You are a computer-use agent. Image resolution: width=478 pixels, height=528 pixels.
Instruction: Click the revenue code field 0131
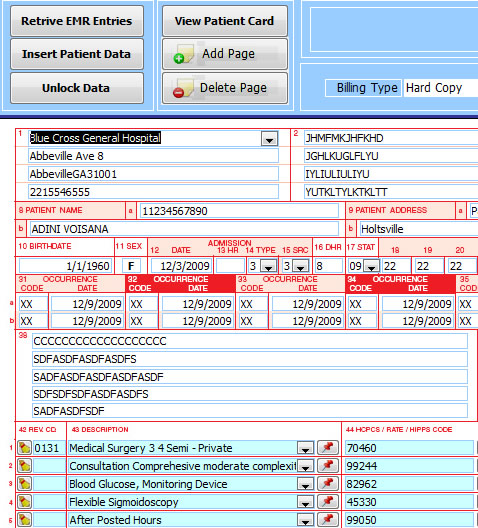point(49,448)
